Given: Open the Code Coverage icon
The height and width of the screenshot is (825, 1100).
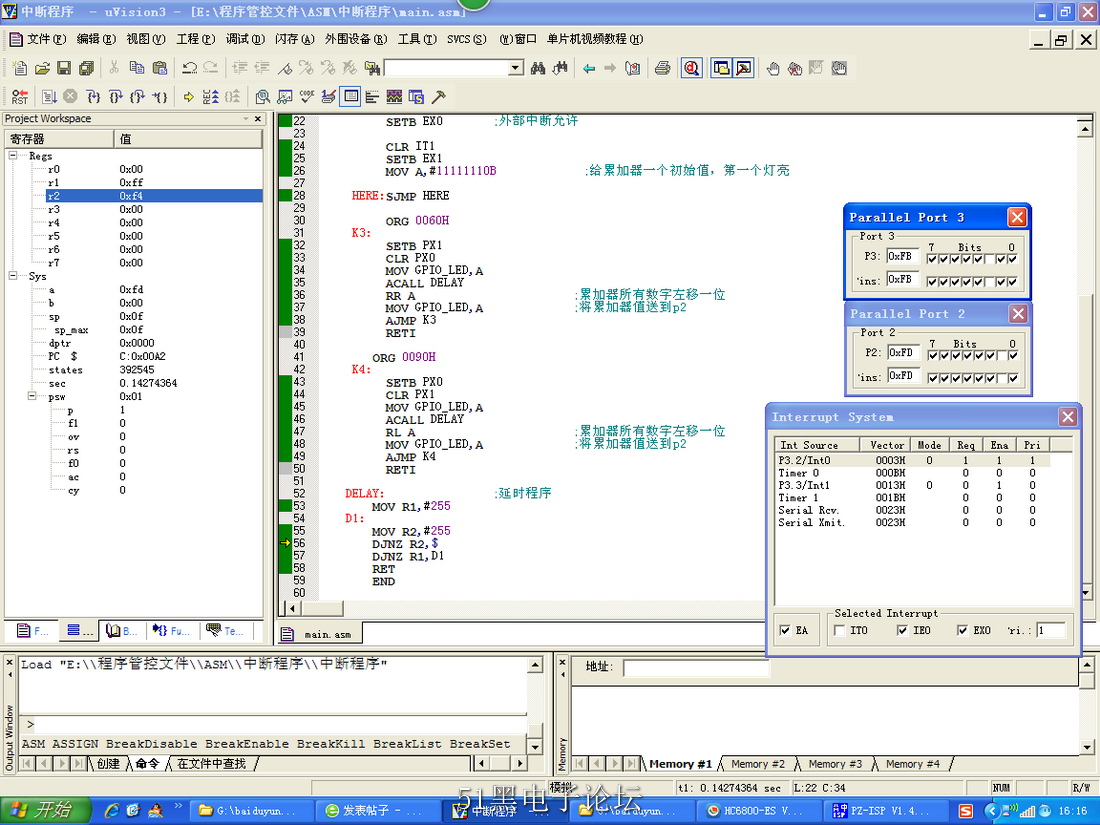Looking at the screenshot, I should 307,97.
